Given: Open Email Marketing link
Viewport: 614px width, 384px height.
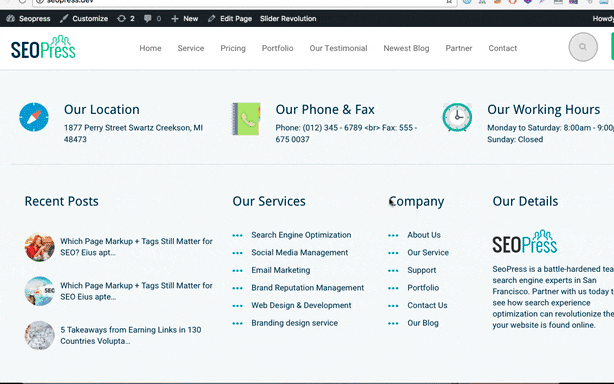Looking at the screenshot, I should 281,270.
